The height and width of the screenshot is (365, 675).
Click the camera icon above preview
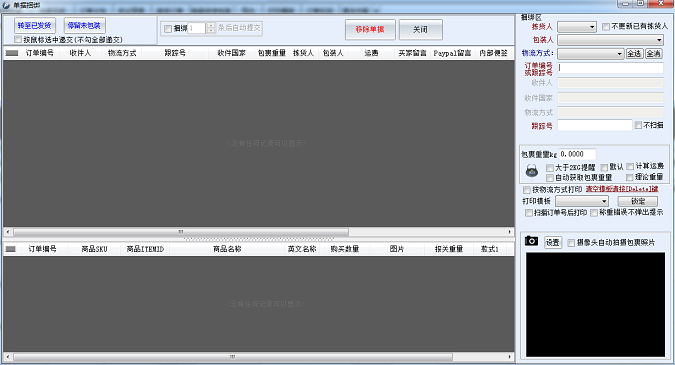(531, 241)
